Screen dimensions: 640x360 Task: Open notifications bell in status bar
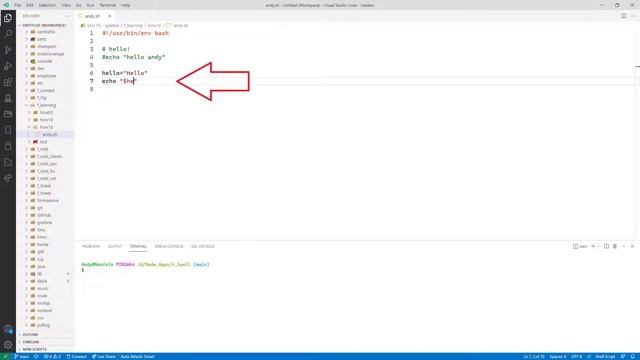pyautogui.click(x=633, y=357)
